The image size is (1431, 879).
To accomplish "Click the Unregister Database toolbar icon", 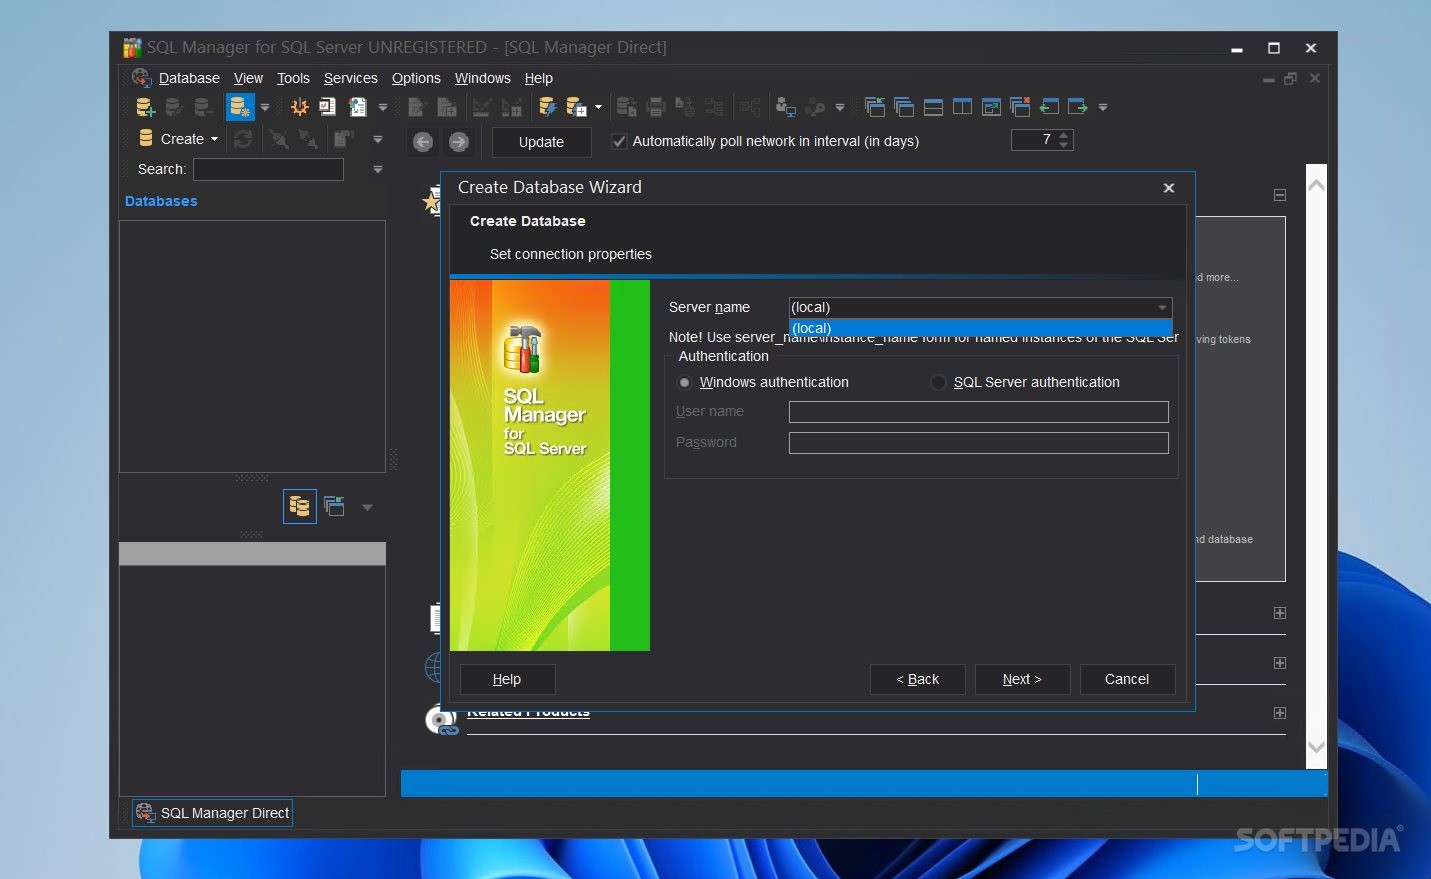I will click(x=203, y=107).
